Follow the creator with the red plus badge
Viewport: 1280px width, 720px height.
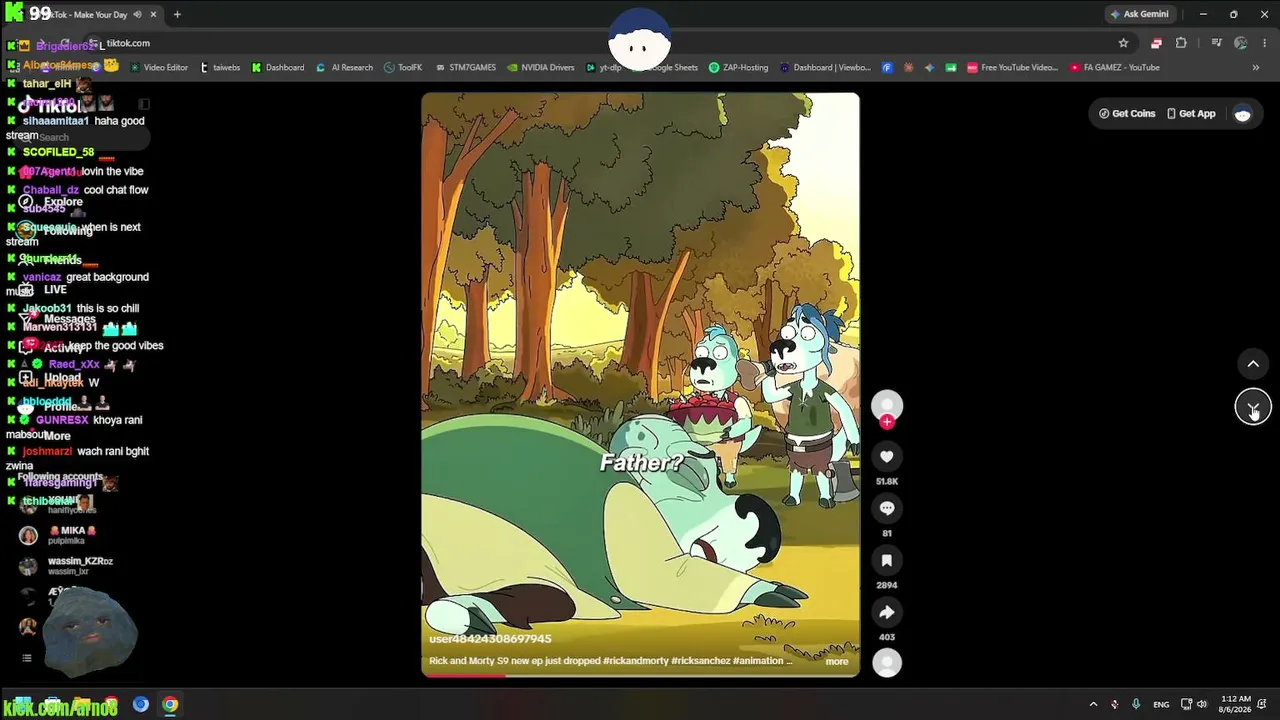click(886, 422)
